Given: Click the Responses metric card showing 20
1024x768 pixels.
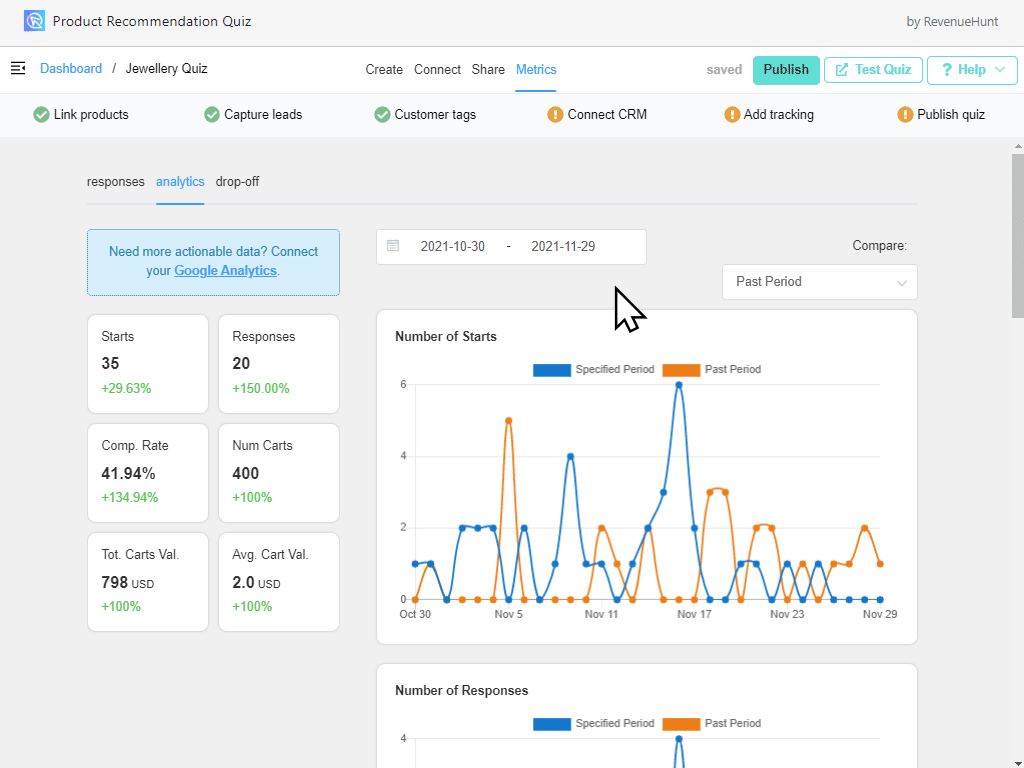Looking at the screenshot, I should pos(279,364).
